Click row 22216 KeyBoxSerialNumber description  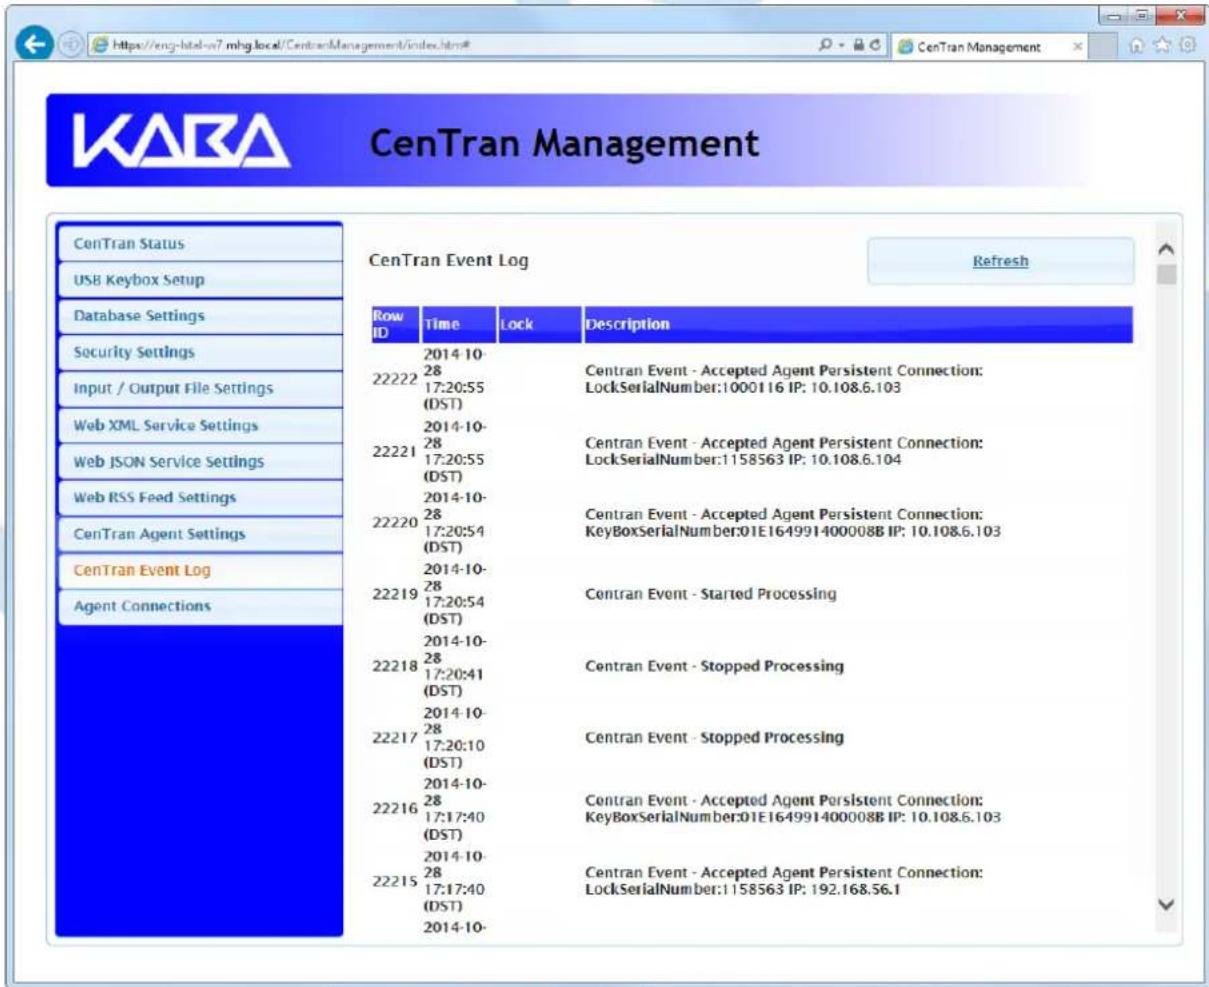click(793, 809)
